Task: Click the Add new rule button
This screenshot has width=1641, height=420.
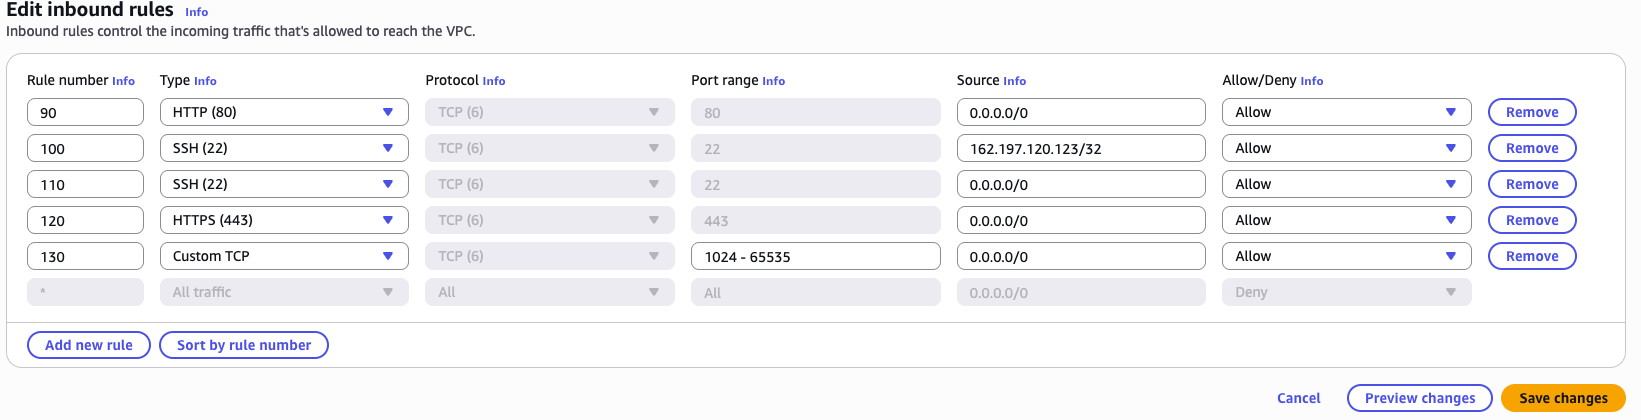Action: (x=88, y=345)
